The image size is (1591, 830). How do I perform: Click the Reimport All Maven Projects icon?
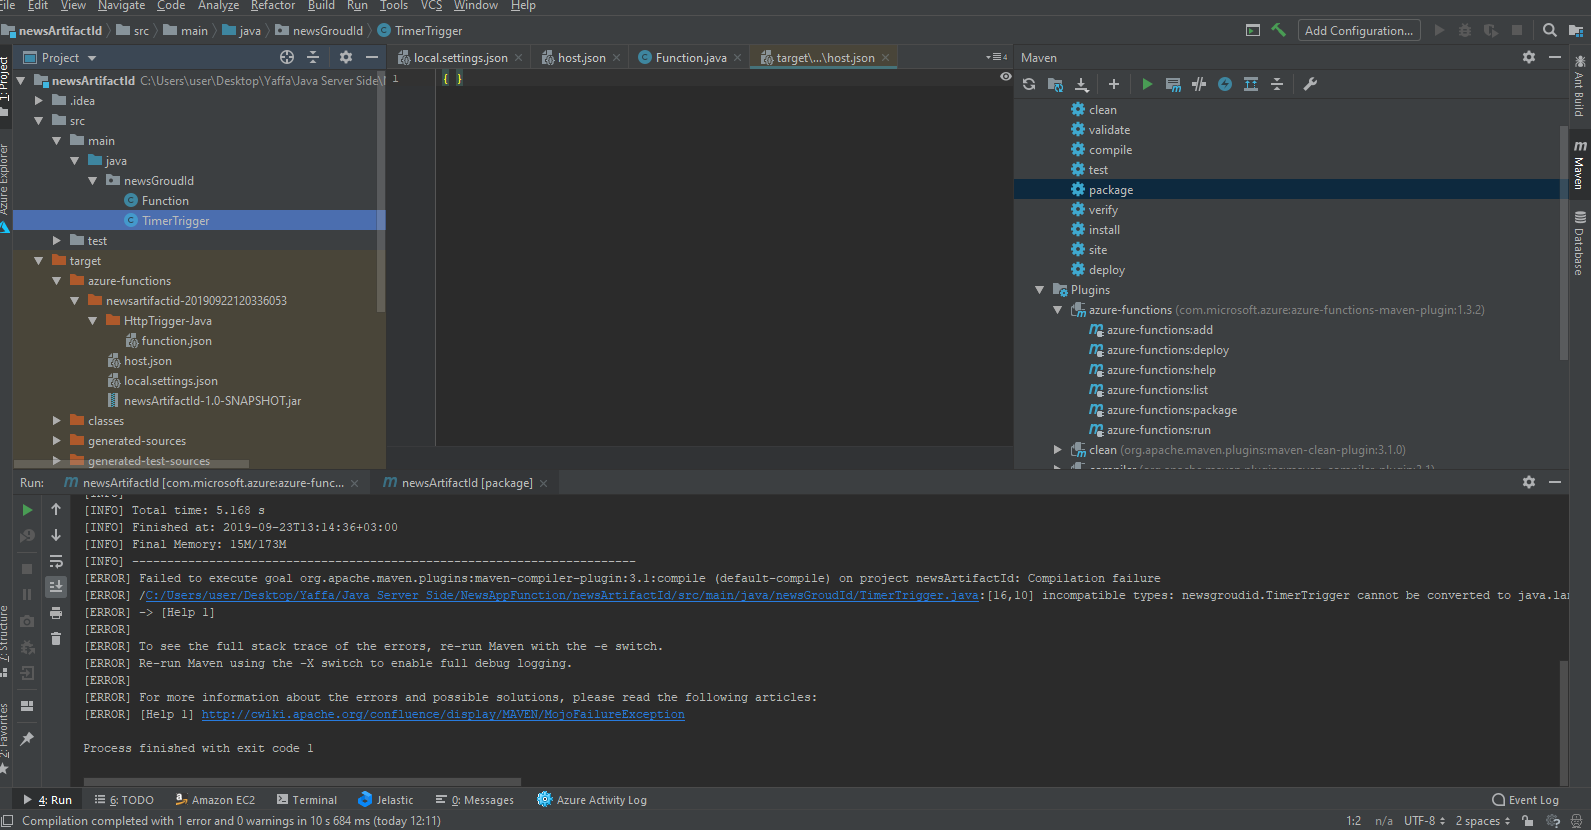tap(1029, 85)
